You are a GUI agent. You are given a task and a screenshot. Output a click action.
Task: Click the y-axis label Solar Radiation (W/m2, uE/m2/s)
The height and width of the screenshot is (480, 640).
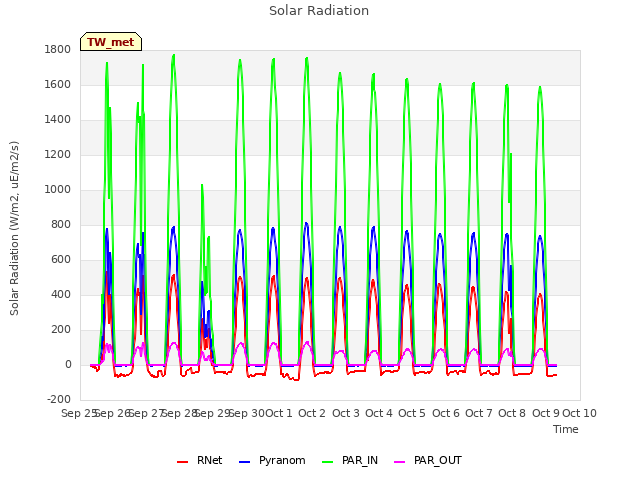tap(14, 228)
